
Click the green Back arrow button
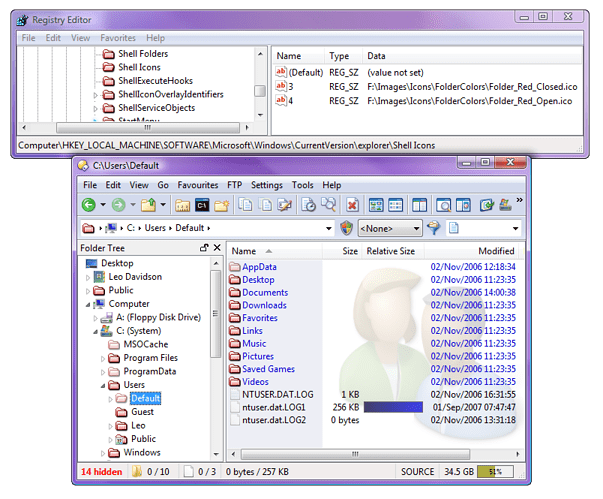click(x=88, y=205)
